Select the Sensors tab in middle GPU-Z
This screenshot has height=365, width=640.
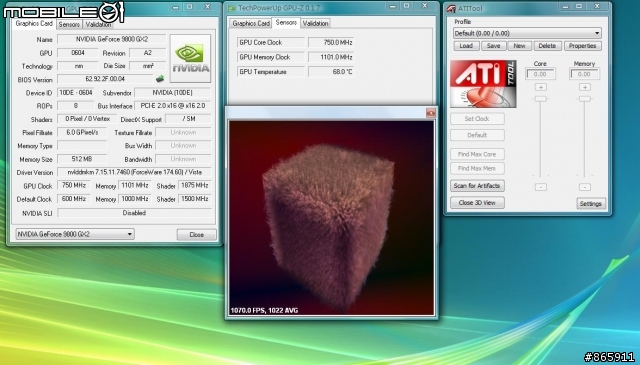click(286, 22)
